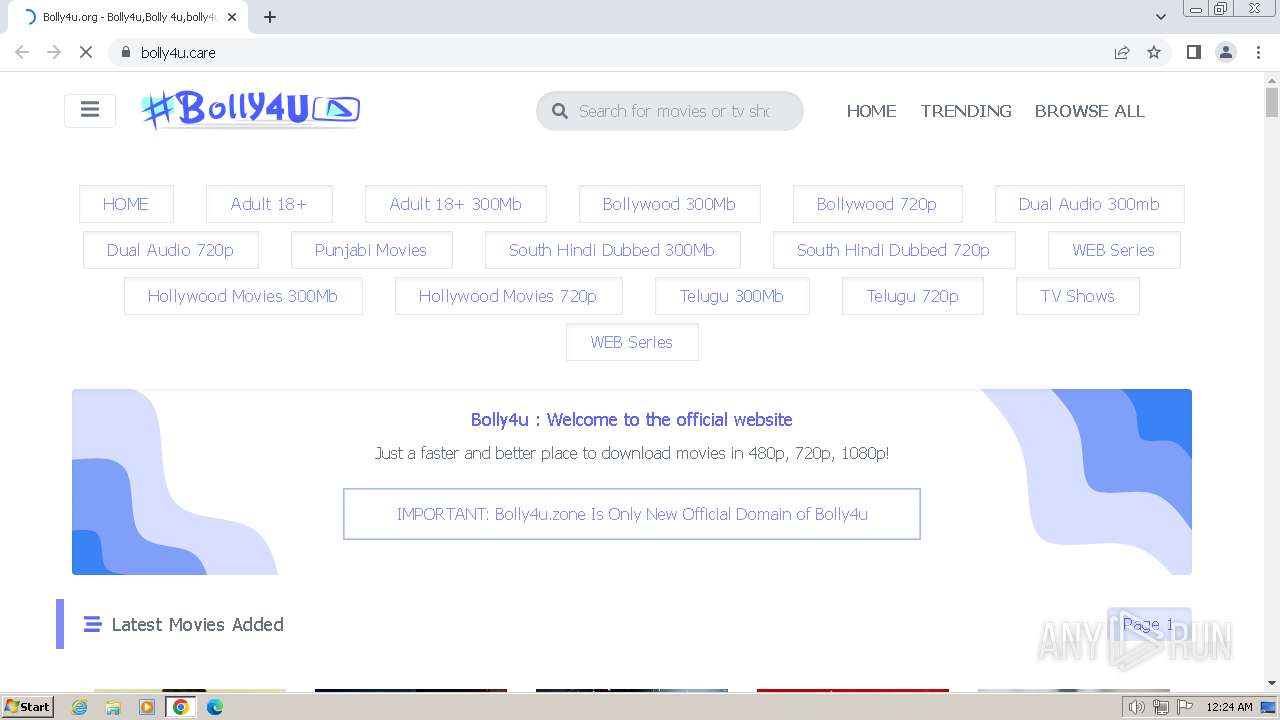
Task: Open BROWSE ALL in top navigation
Action: [1089, 111]
